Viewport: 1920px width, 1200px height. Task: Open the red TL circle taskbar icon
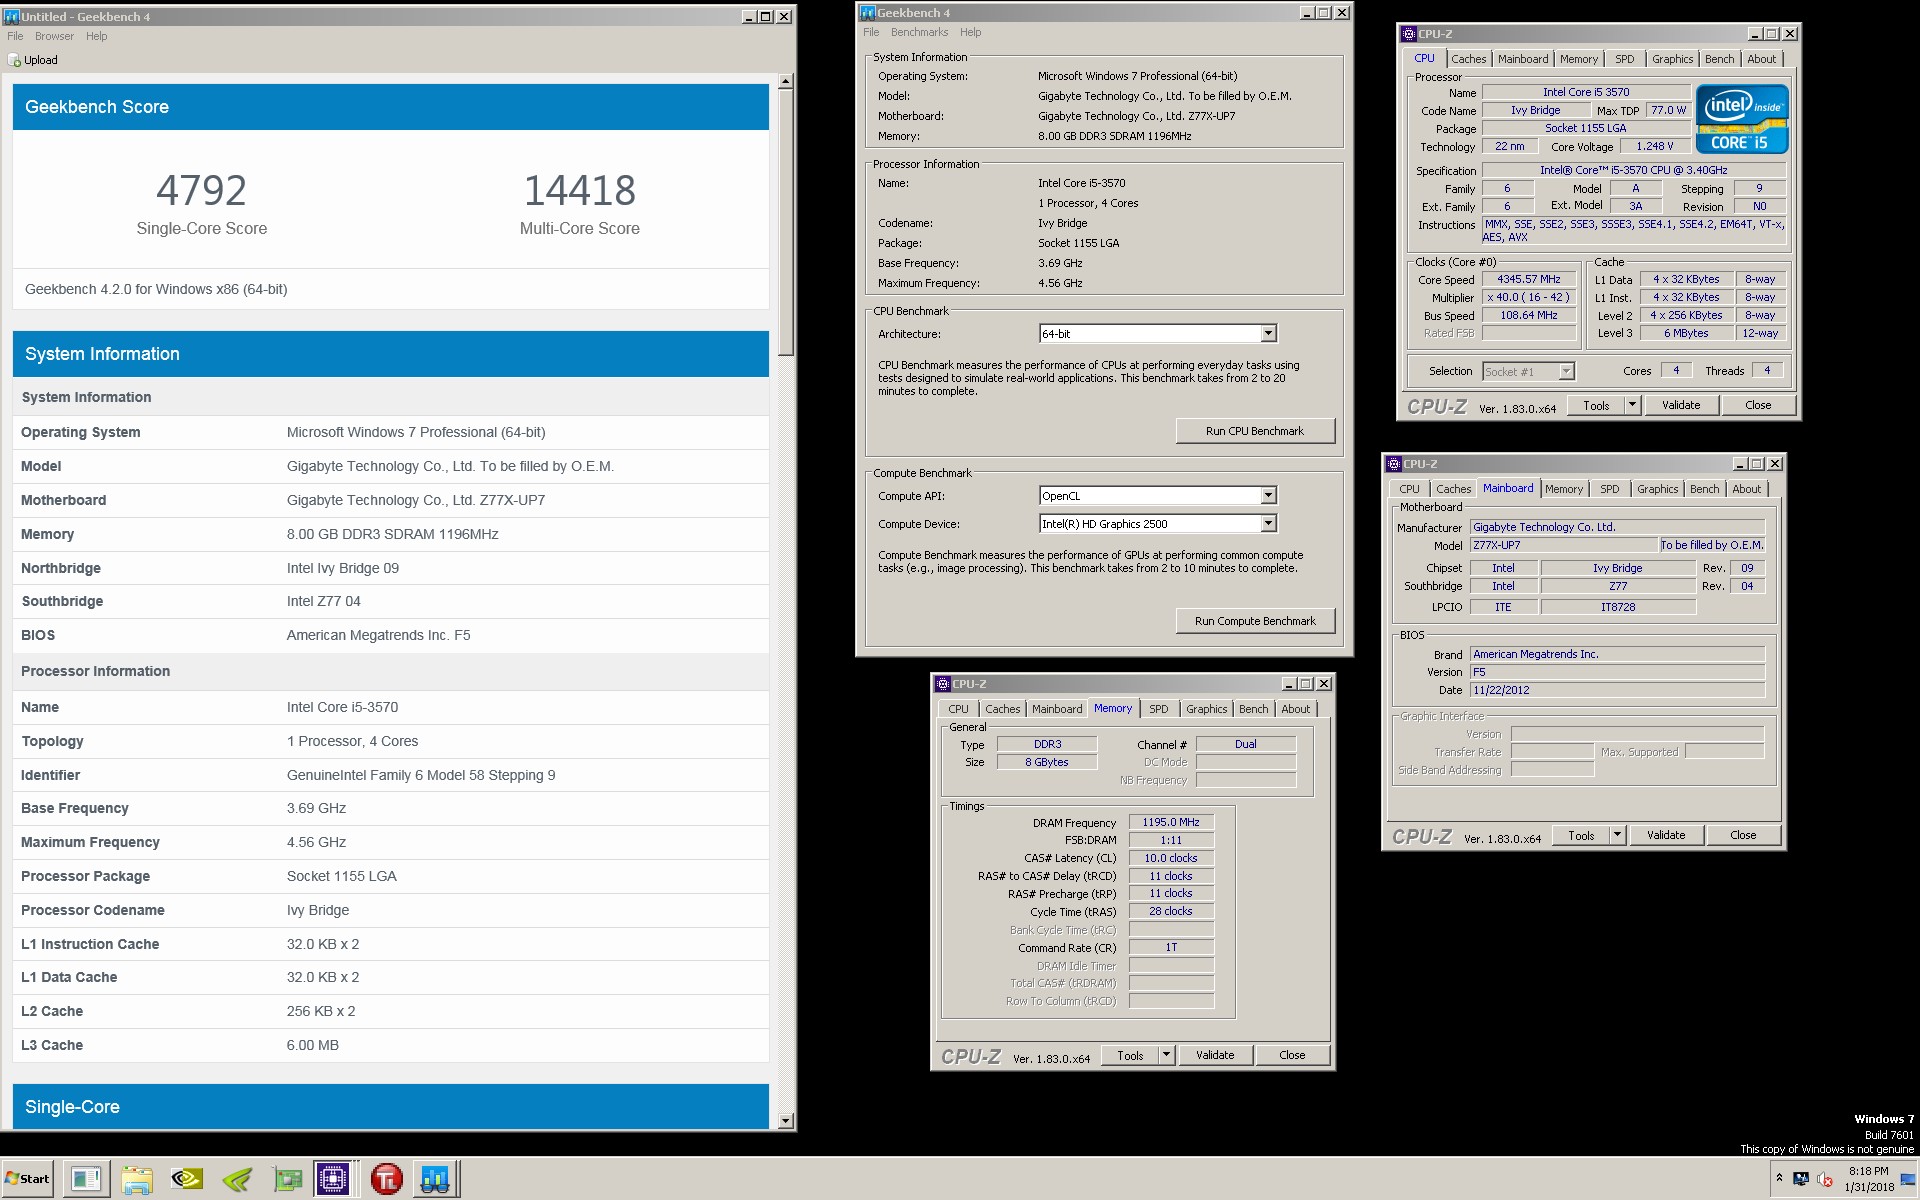click(x=386, y=1179)
